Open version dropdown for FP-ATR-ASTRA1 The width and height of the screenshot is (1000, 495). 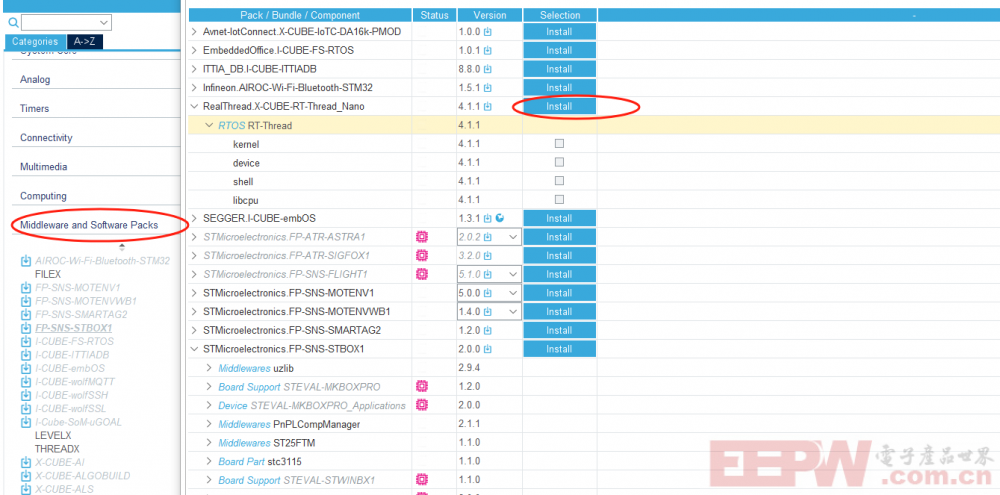[x=512, y=237]
